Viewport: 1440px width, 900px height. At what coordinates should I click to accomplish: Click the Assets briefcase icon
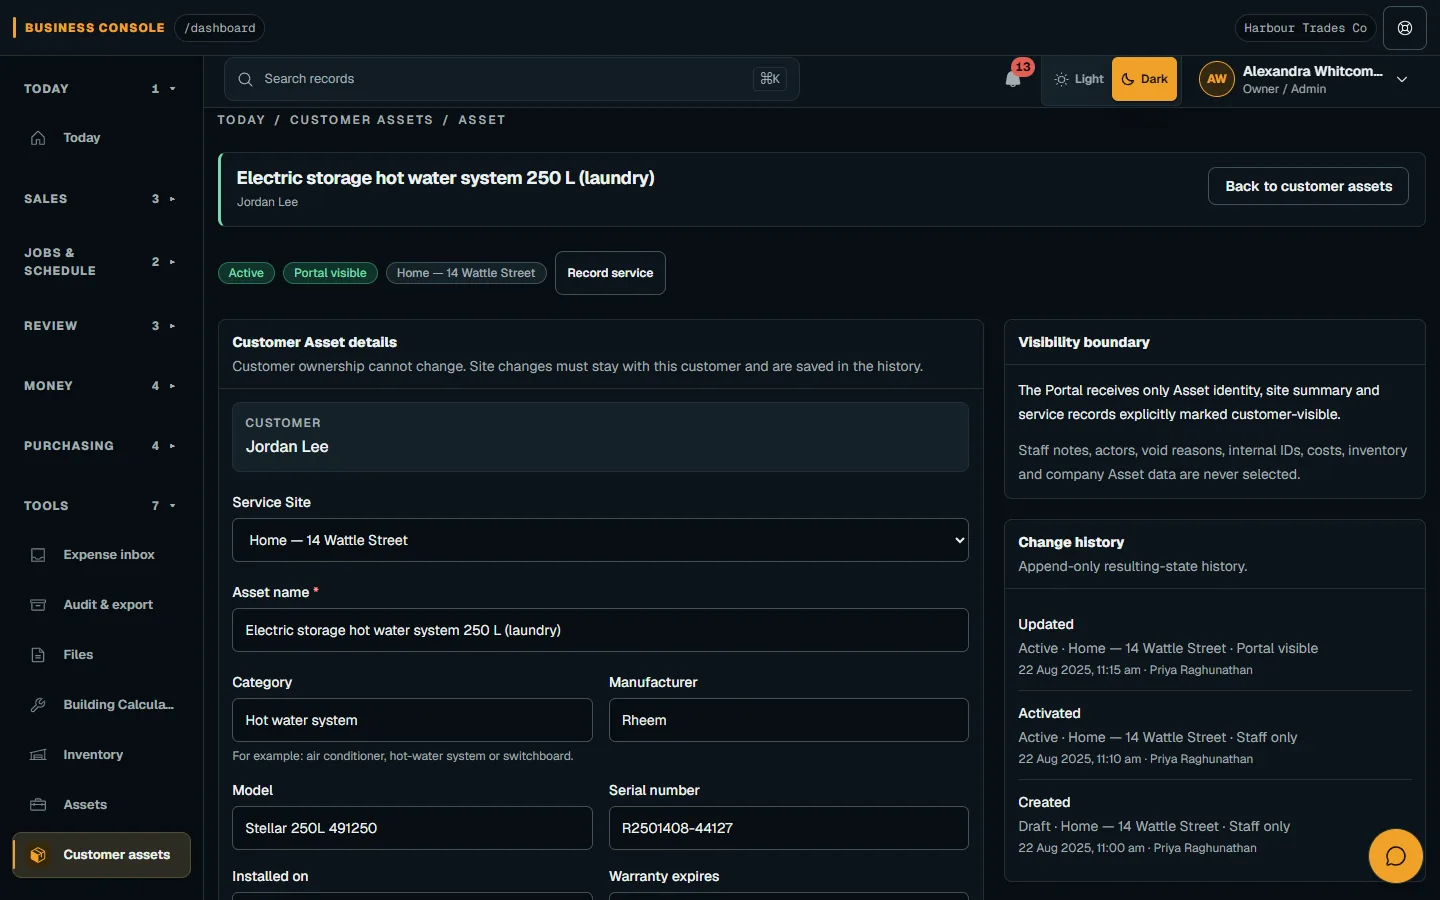point(38,805)
